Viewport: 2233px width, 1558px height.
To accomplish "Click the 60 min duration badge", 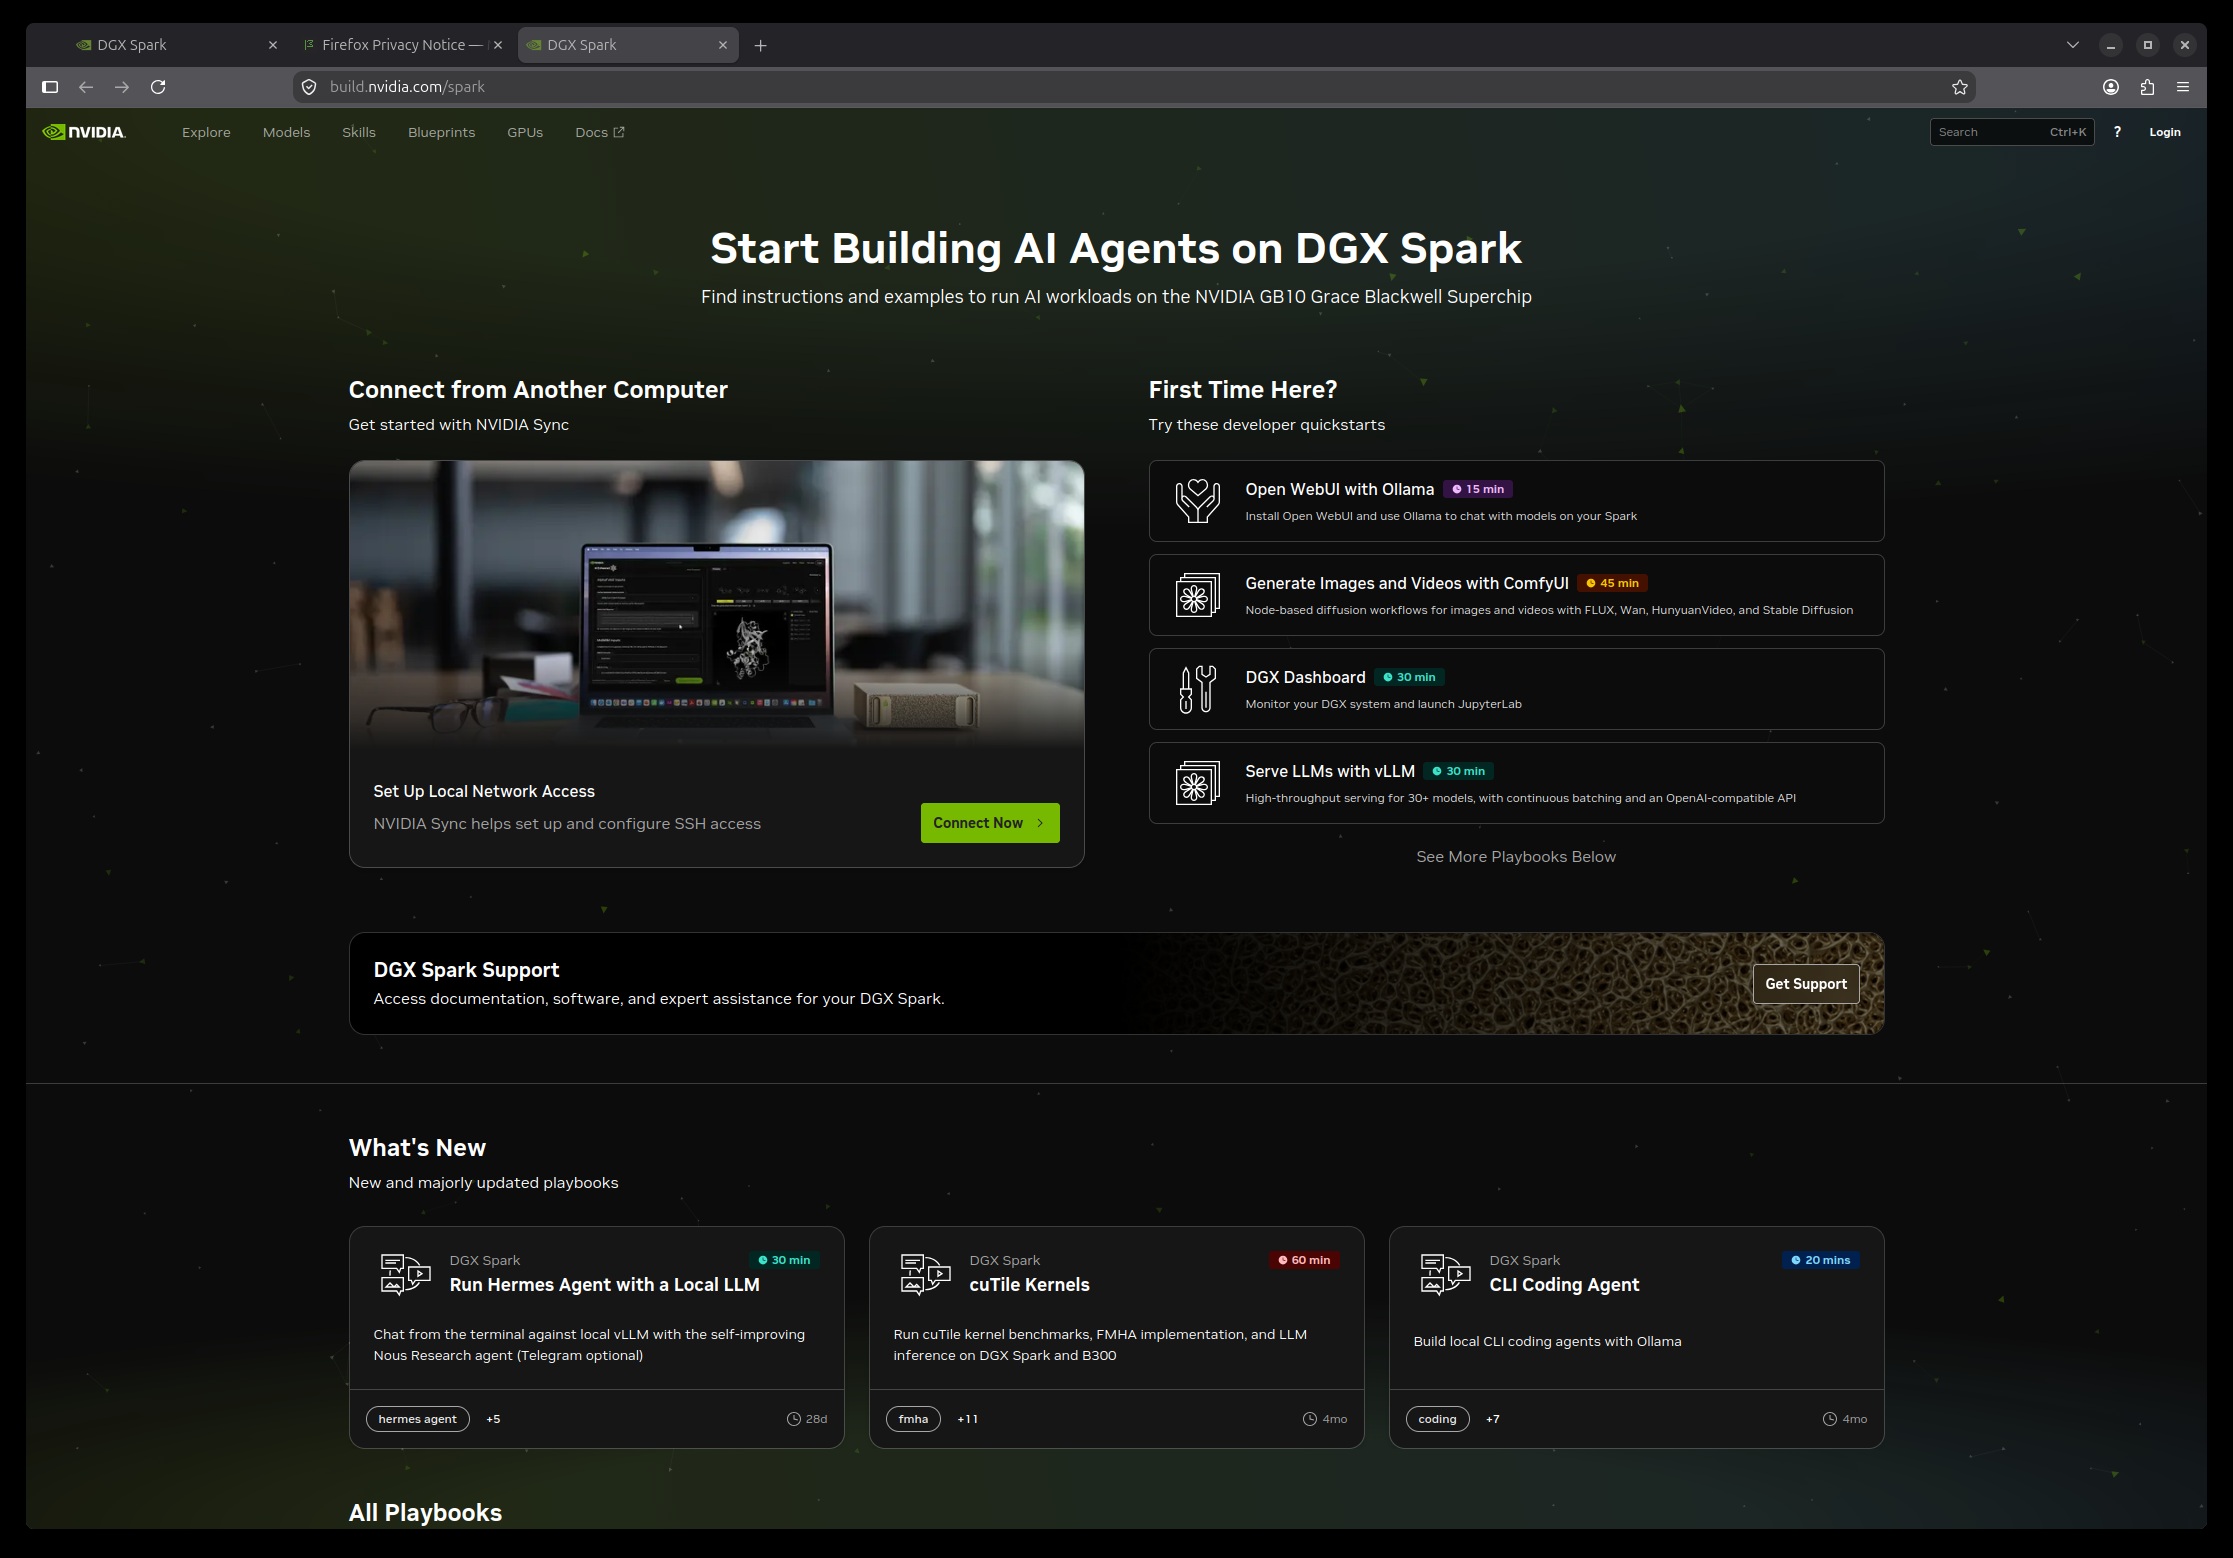I will coord(1304,1260).
